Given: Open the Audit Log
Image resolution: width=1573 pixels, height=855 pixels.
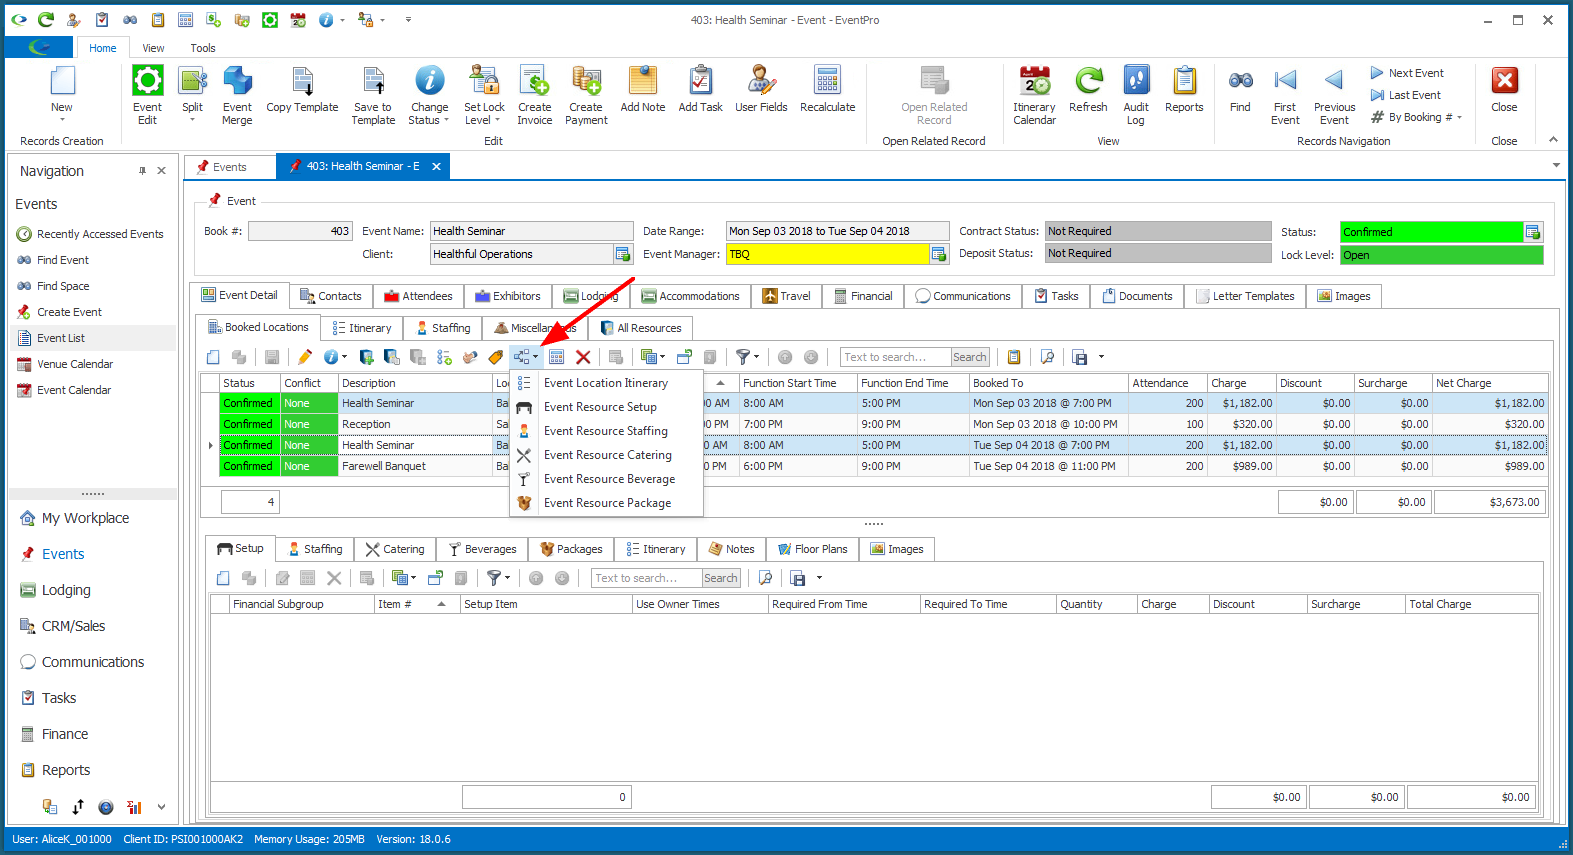Looking at the screenshot, I should click(x=1136, y=95).
